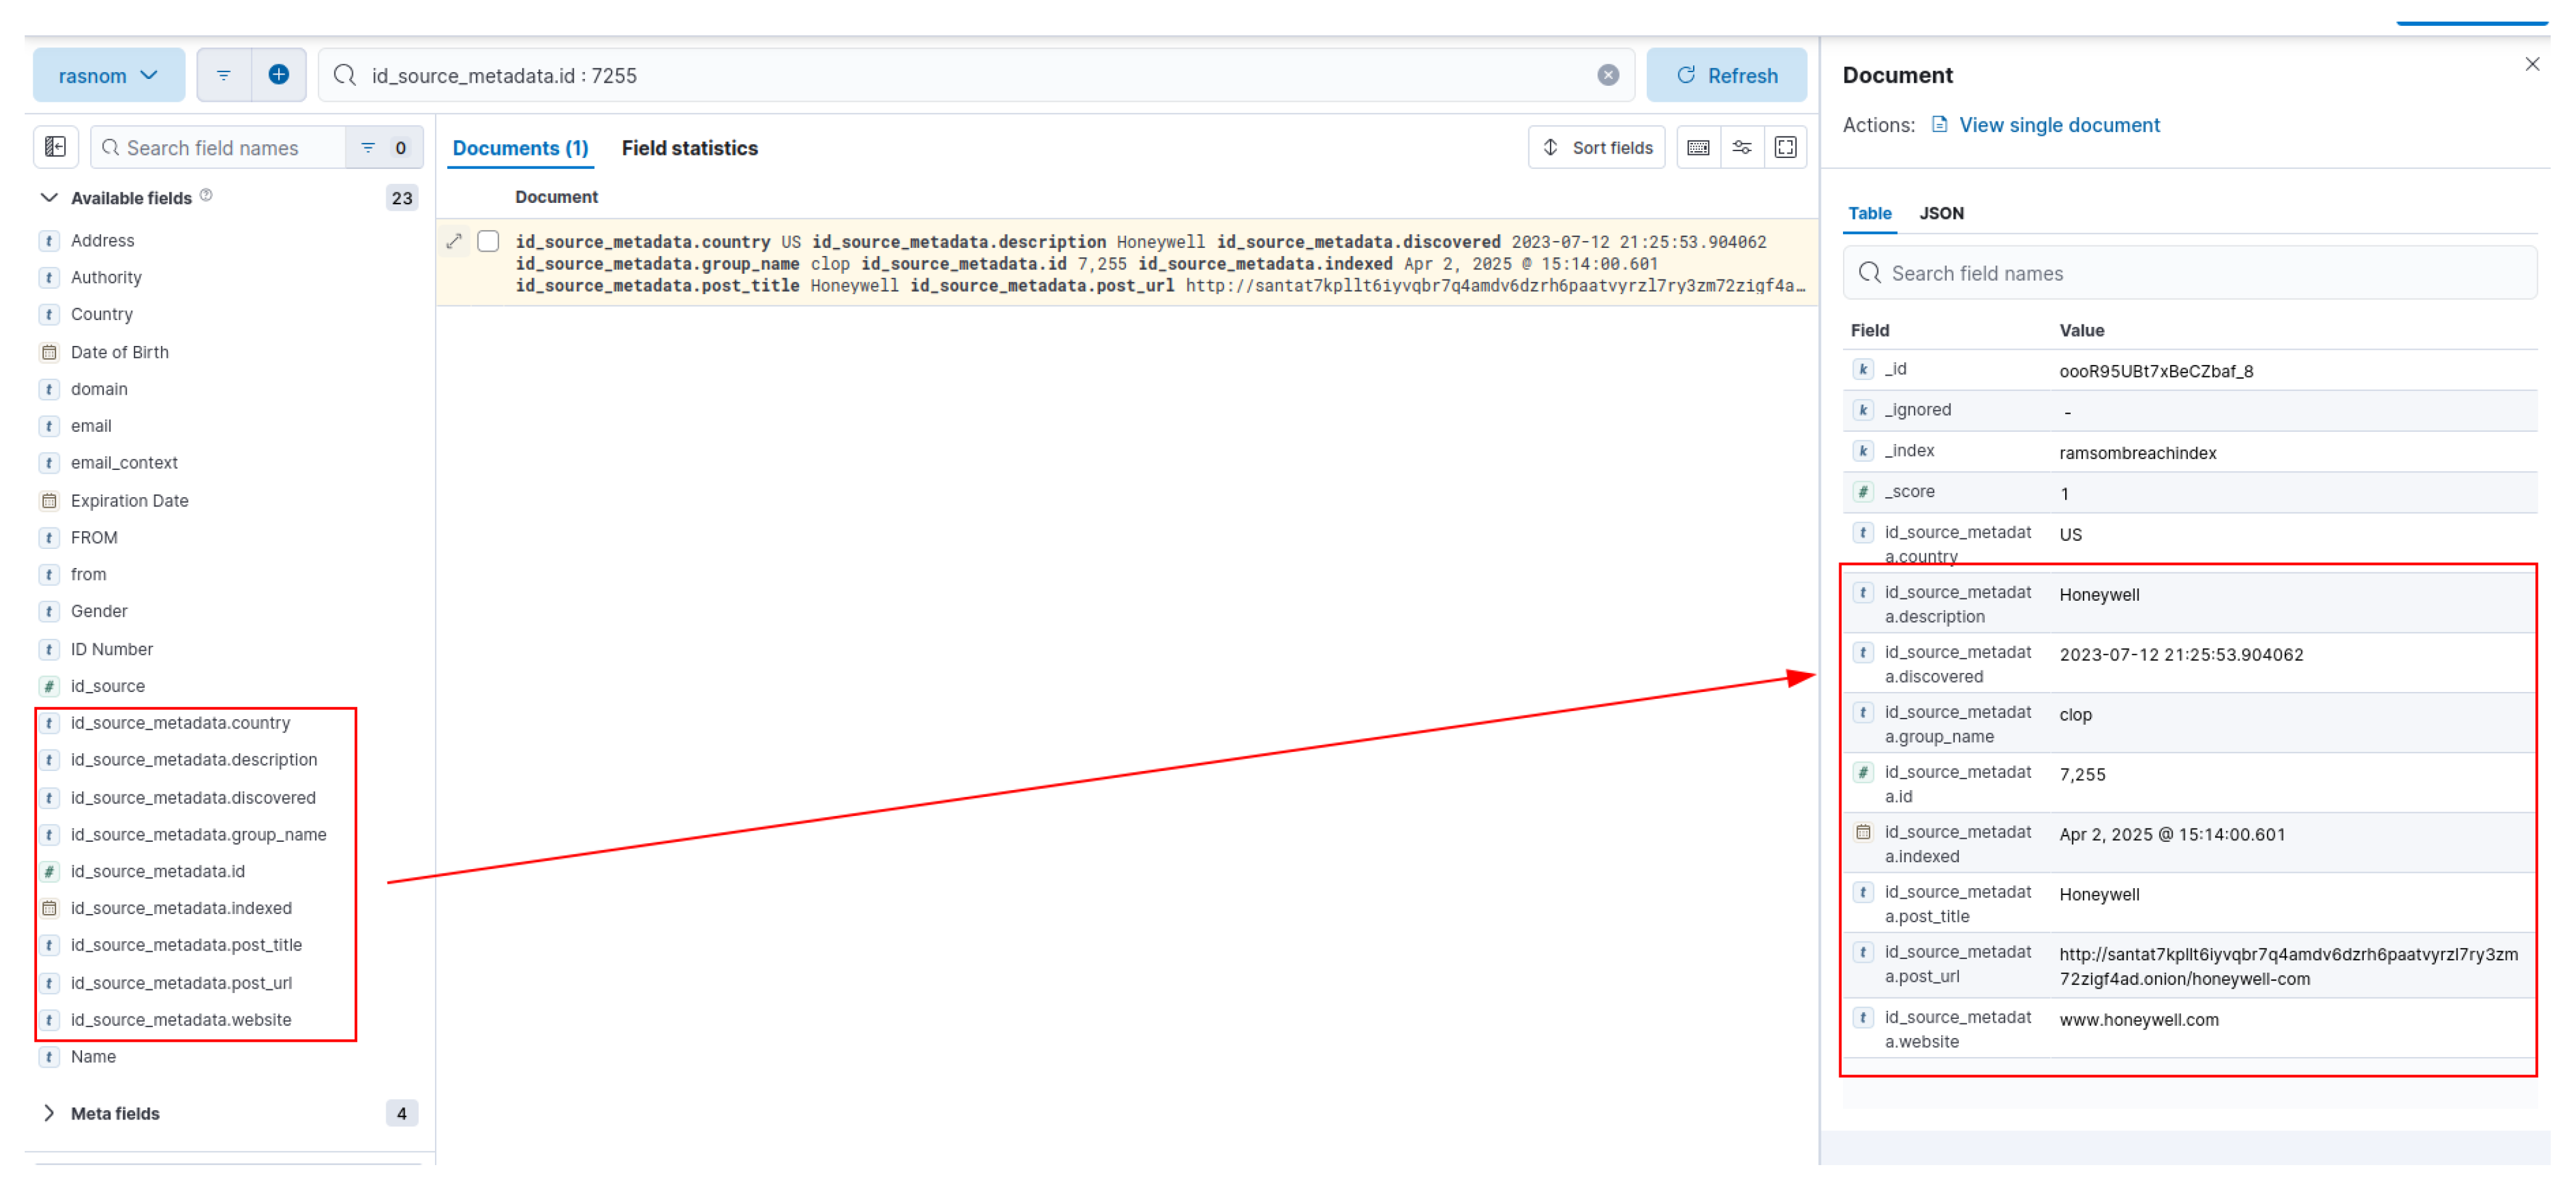Collapse the Available fields section
This screenshot has width=2576, height=1191.
[49, 198]
